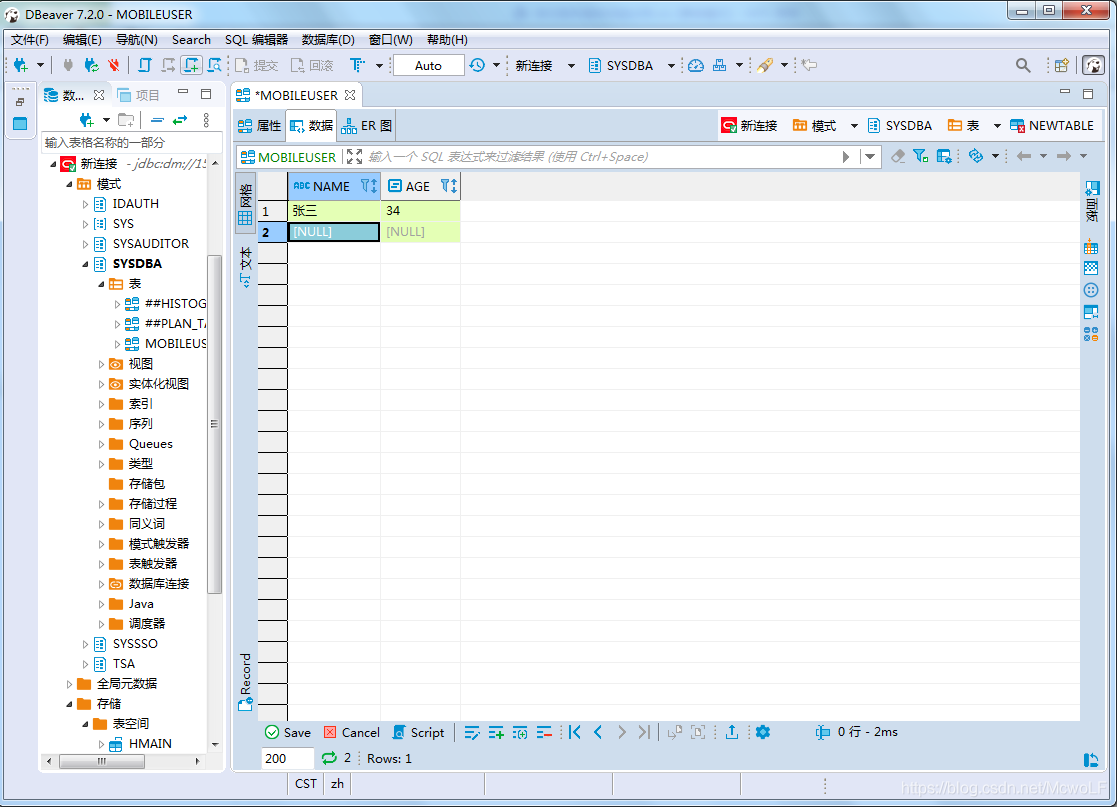Click the custom filters funnel icon
This screenshot has width=1117, height=807.
[x=920, y=156]
